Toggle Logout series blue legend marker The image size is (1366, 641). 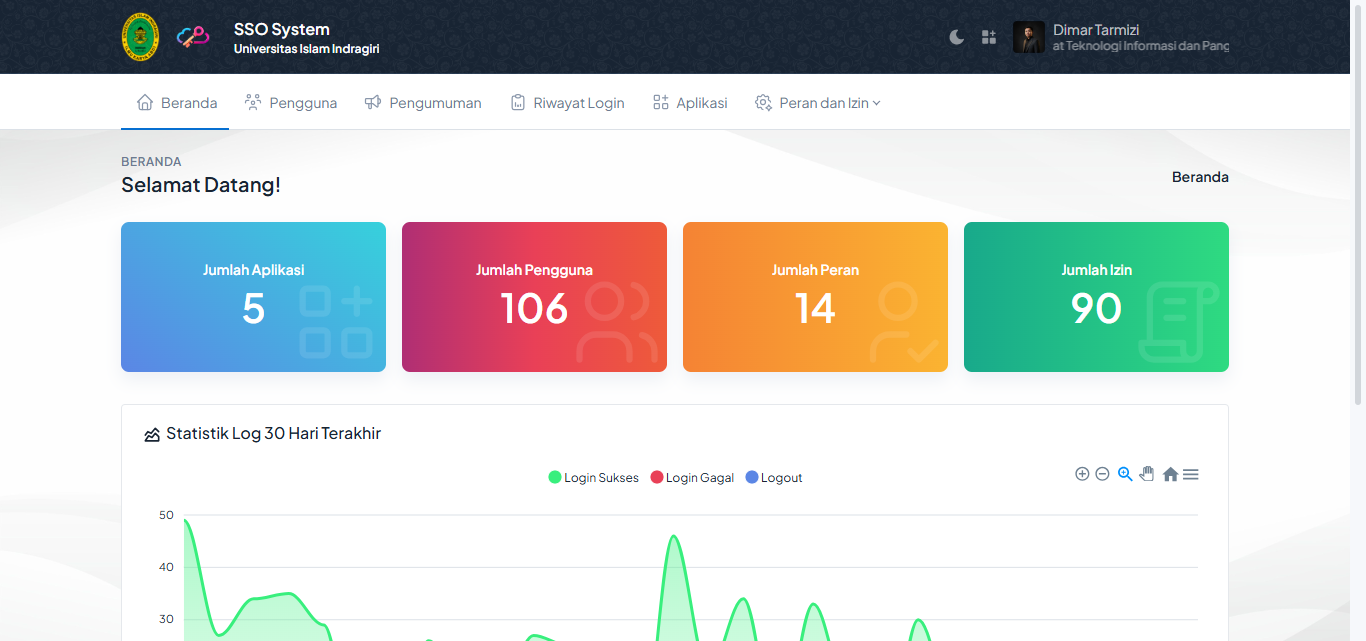(753, 478)
